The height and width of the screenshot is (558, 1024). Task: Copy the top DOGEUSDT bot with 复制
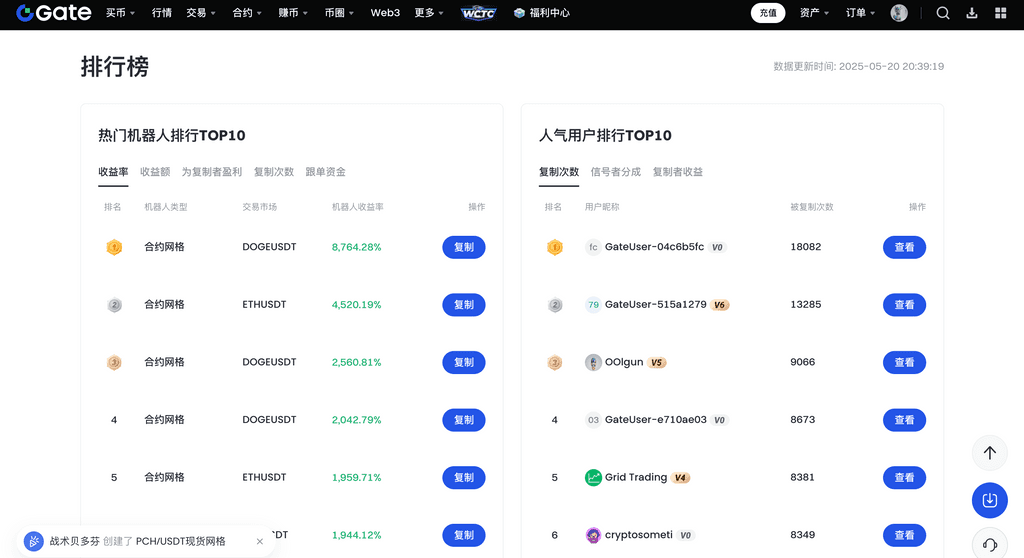point(464,247)
